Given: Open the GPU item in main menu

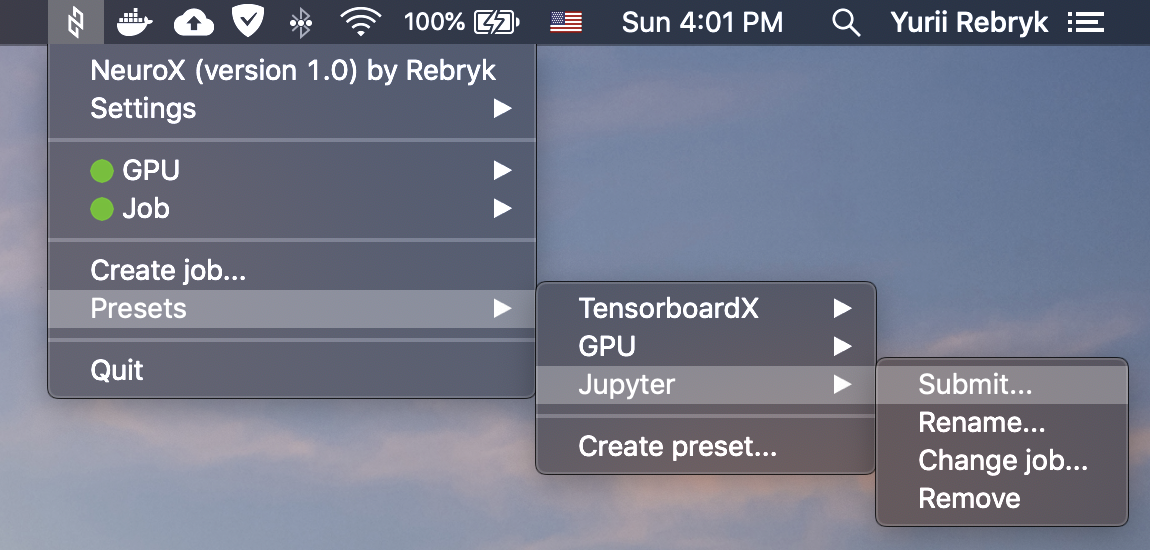Looking at the screenshot, I should click(292, 171).
